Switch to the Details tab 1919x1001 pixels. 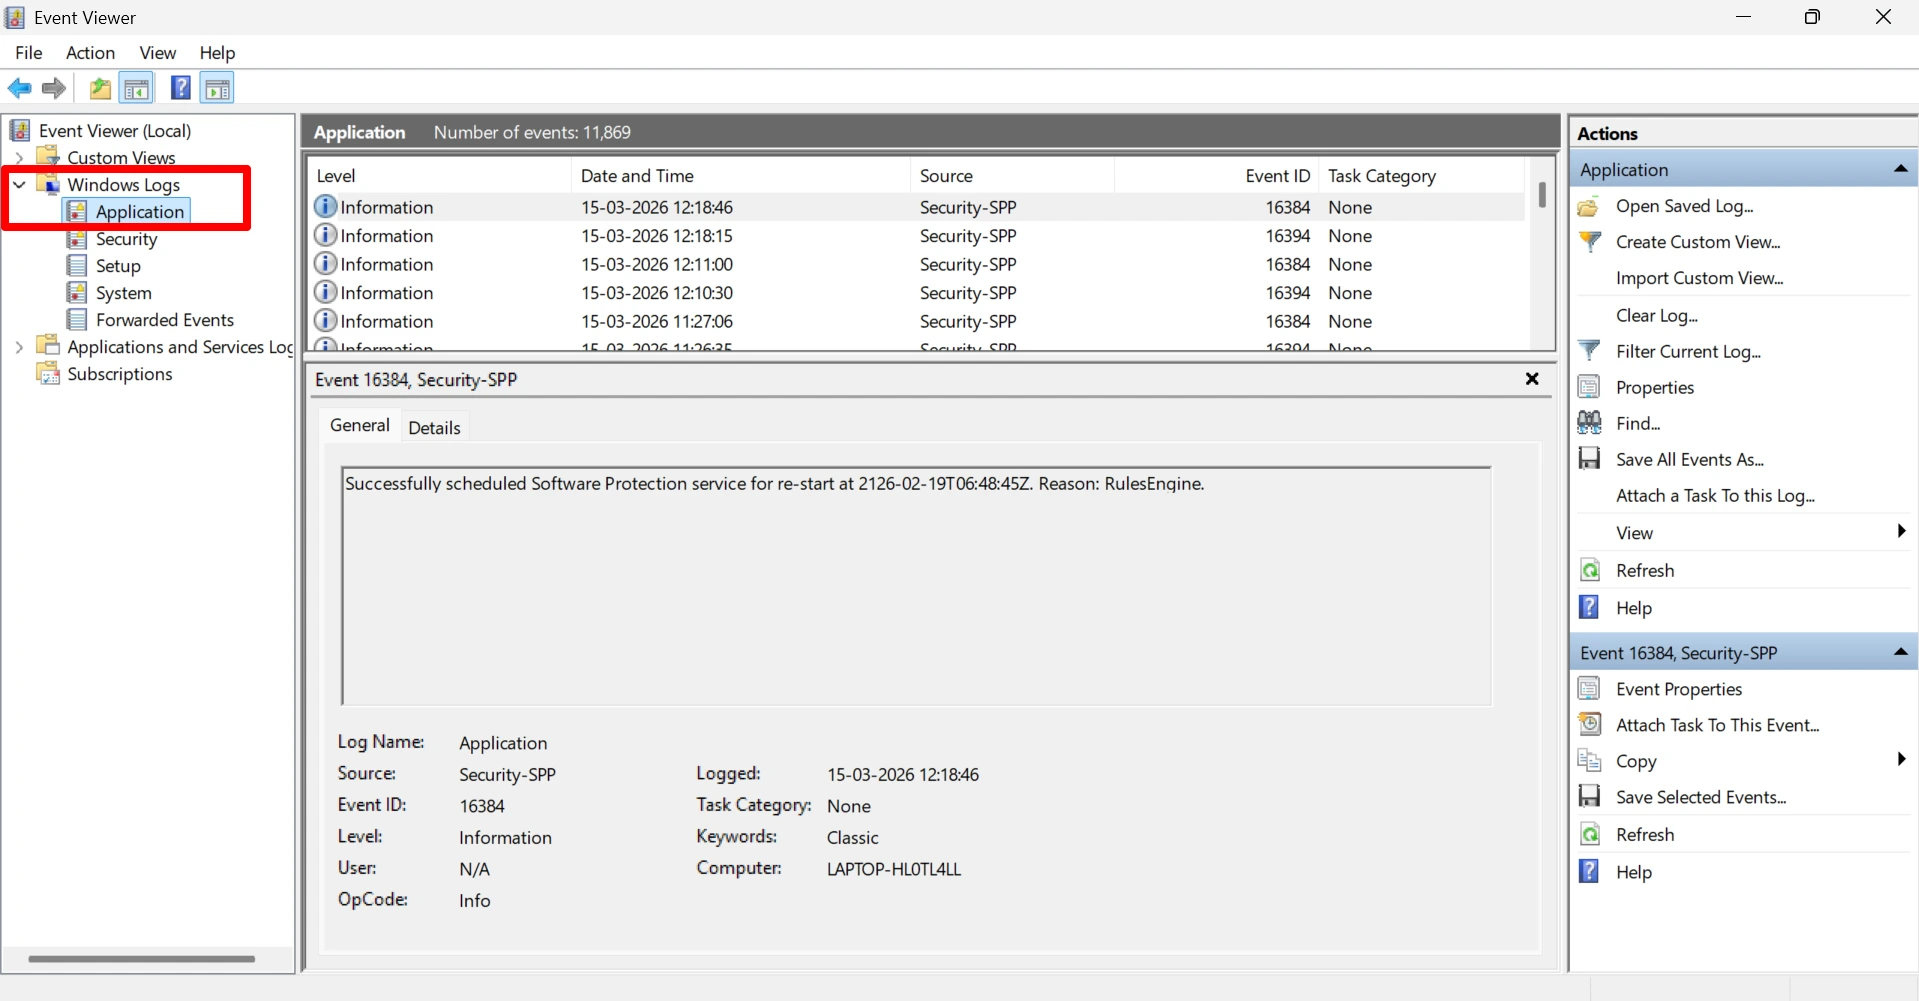click(434, 426)
